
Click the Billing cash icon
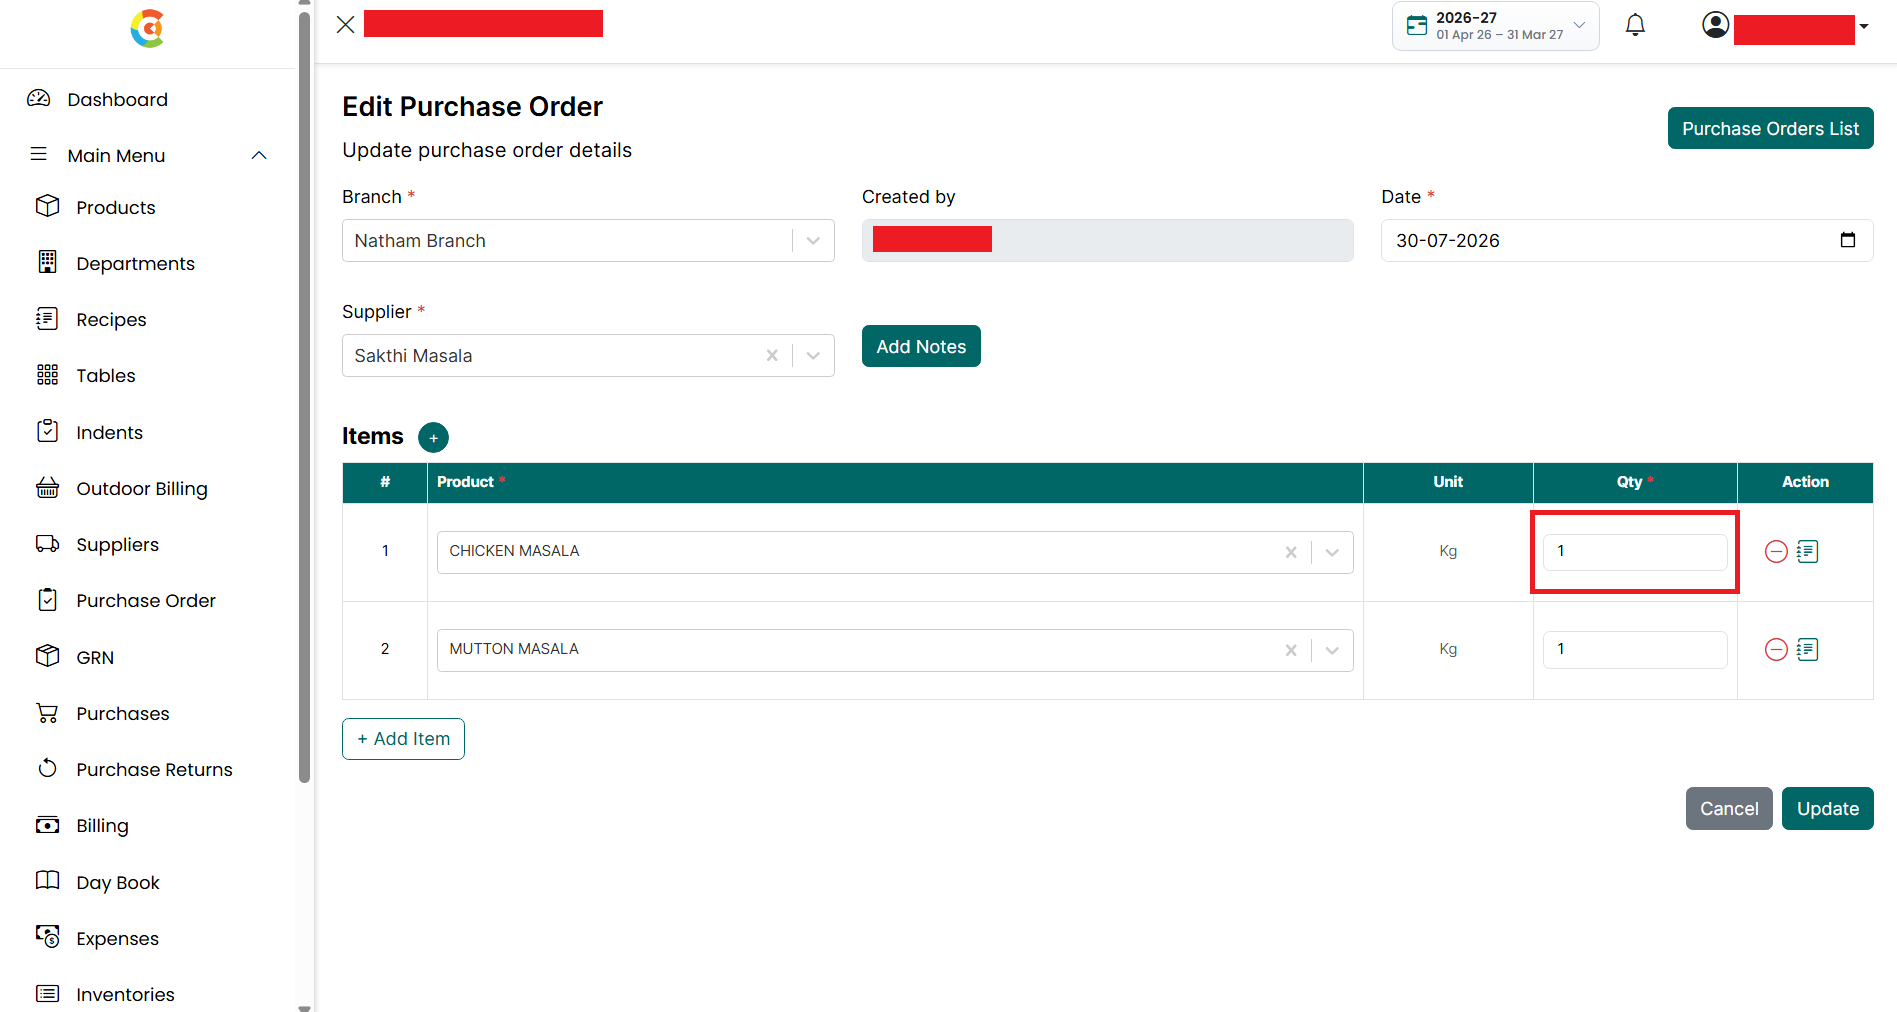click(47, 825)
